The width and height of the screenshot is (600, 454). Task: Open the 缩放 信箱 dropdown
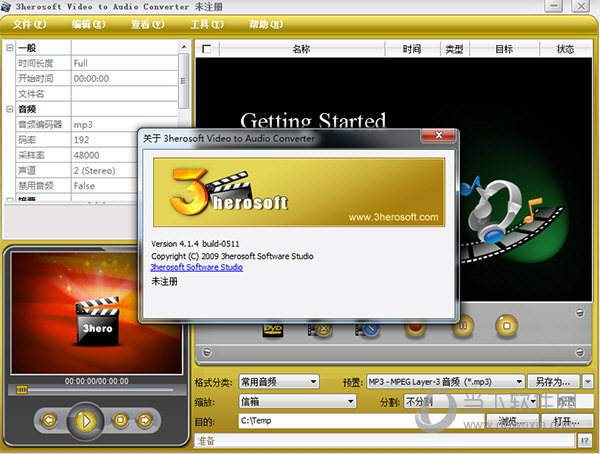297,401
